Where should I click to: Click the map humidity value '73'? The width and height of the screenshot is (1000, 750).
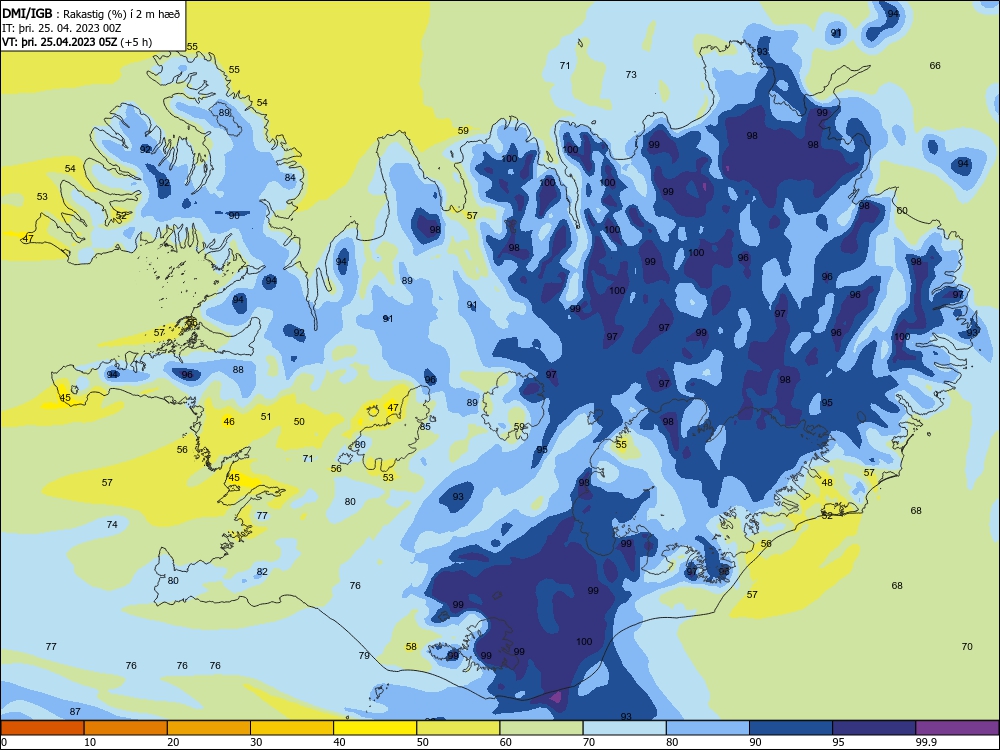tap(631, 75)
